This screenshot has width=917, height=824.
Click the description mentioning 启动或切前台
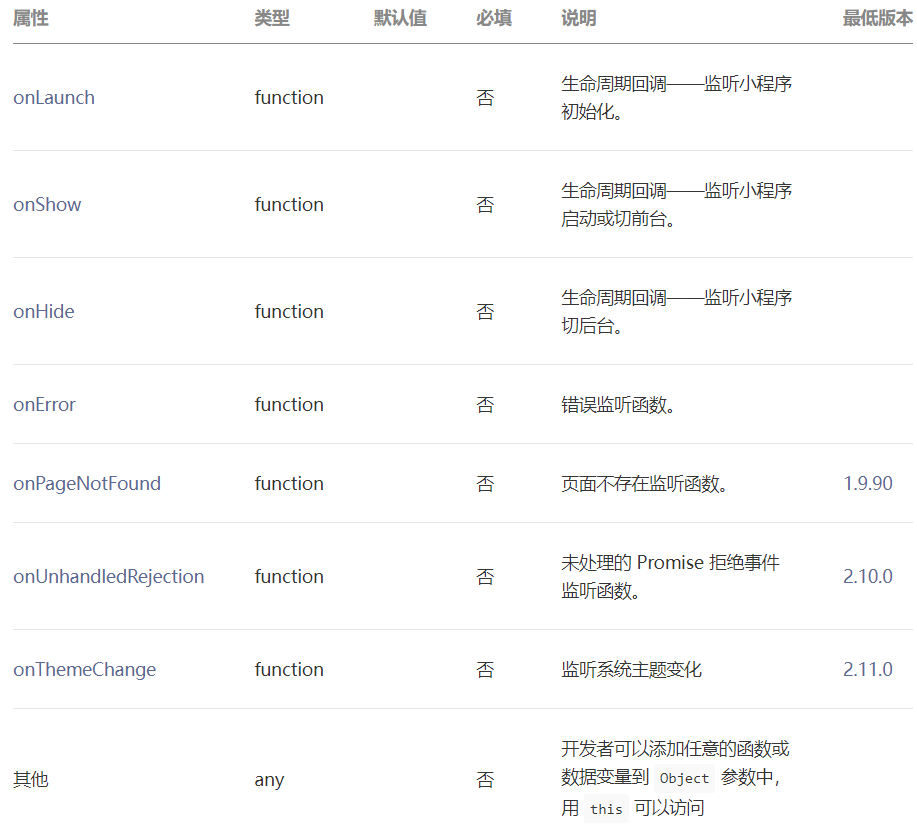click(x=677, y=205)
